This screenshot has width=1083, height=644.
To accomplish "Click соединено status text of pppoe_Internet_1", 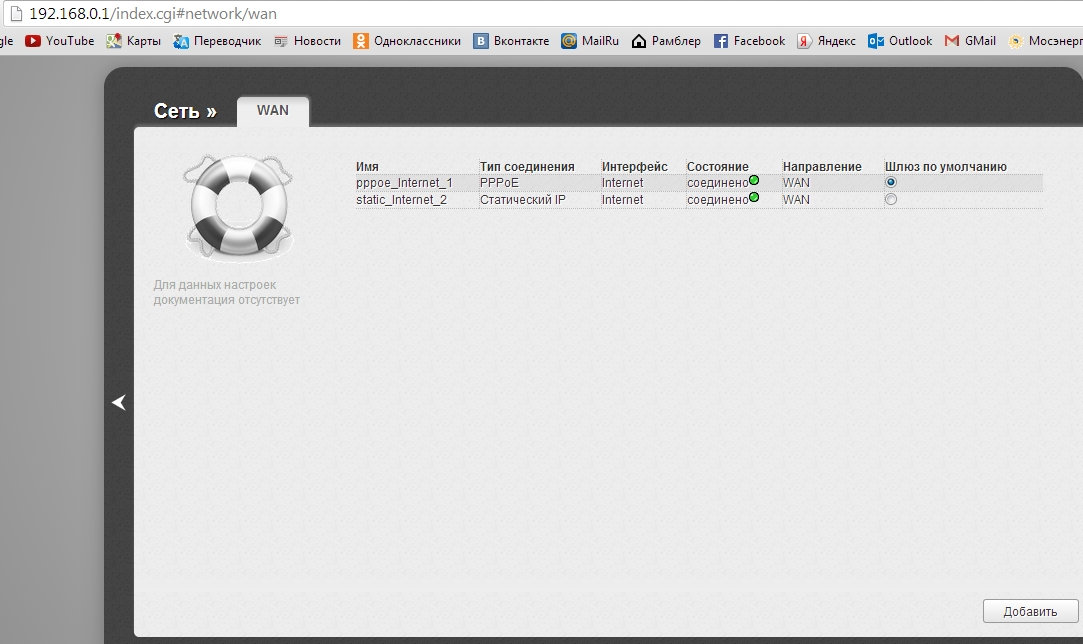I will click(x=717, y=183).
